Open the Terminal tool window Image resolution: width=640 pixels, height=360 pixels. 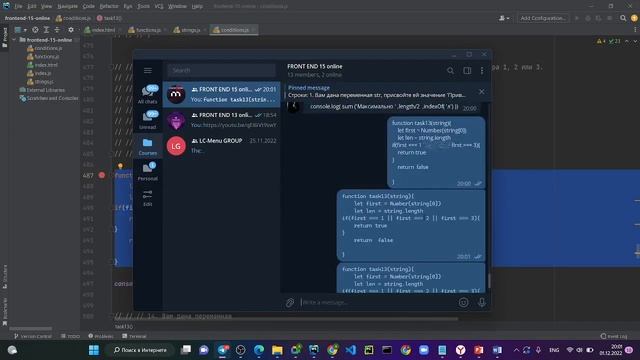point(134,336)
